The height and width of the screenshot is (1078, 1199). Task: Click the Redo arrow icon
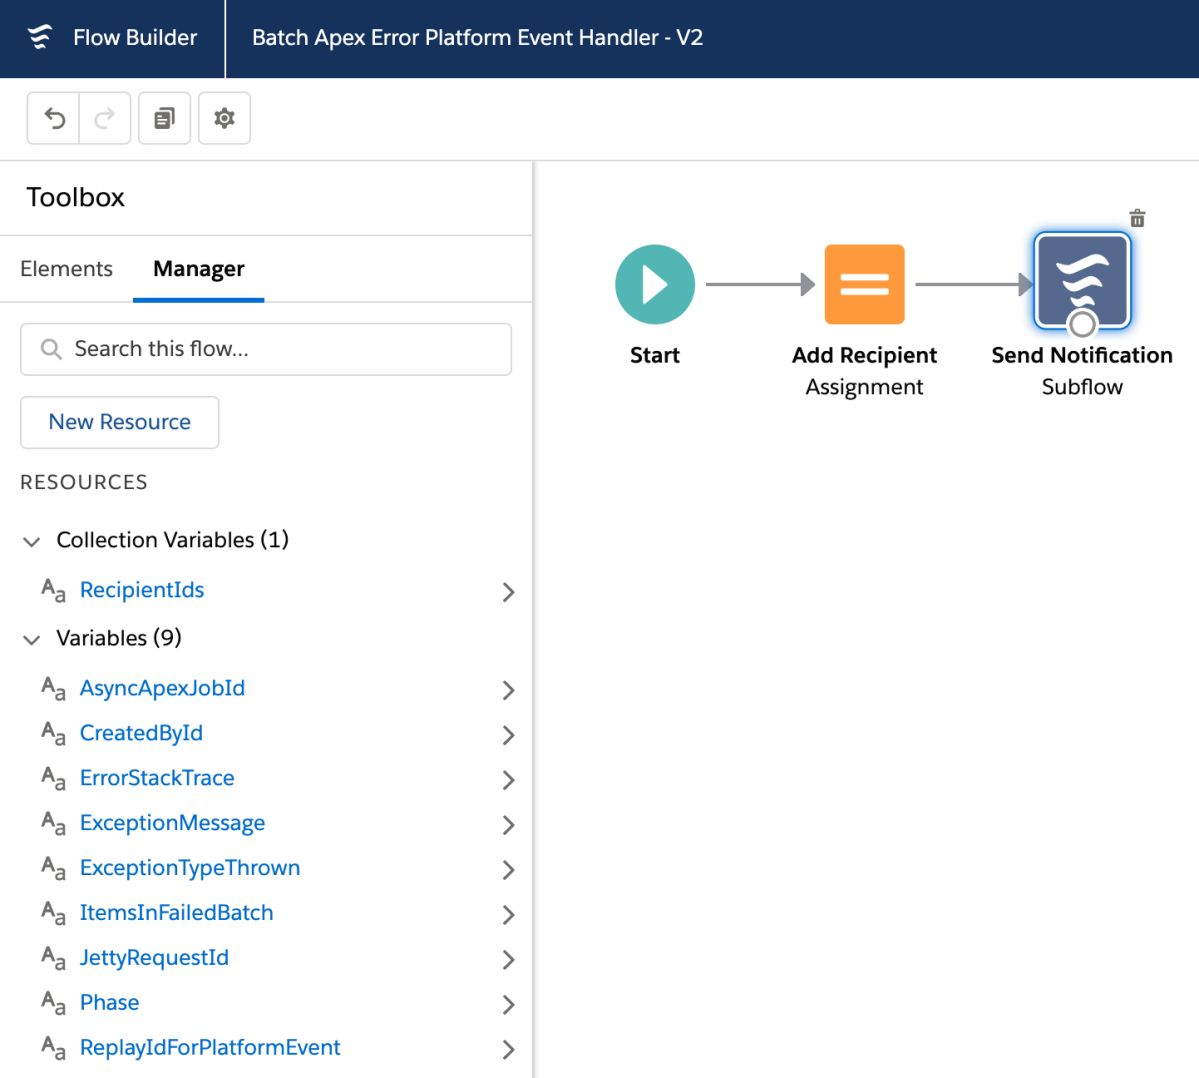point(105,119)
